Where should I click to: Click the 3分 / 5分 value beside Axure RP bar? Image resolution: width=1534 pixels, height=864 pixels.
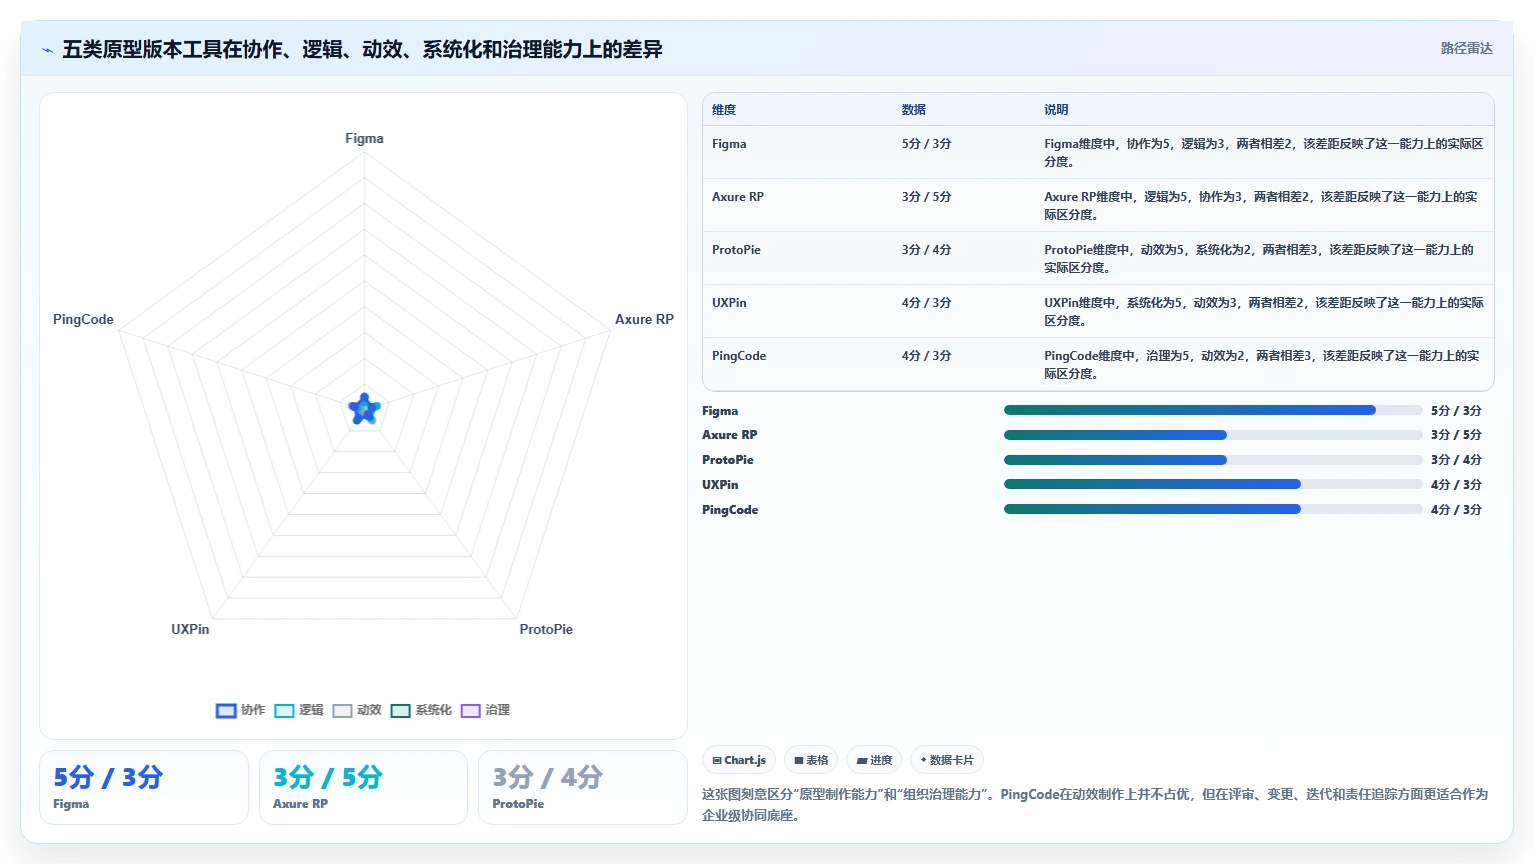point(1456,435)
